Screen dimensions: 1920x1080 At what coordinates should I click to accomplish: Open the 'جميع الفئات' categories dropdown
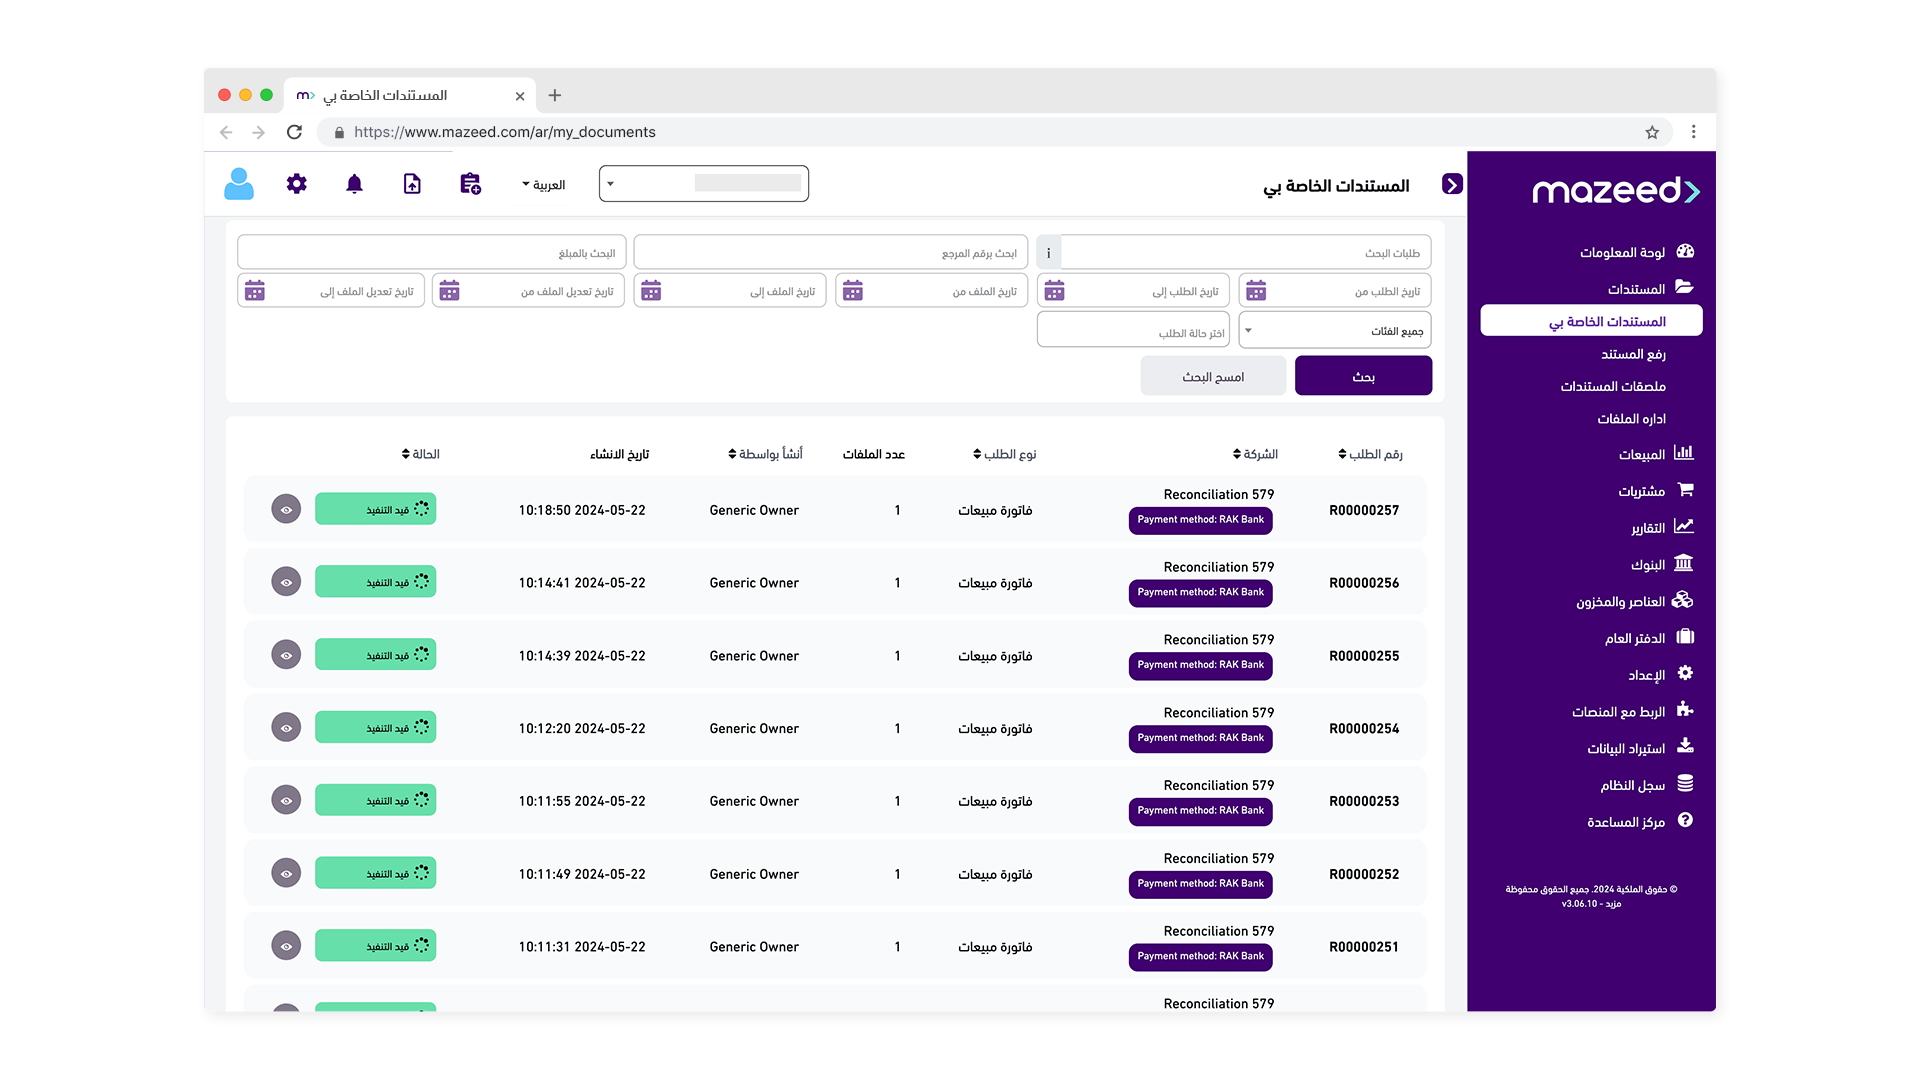[1334, 331]
